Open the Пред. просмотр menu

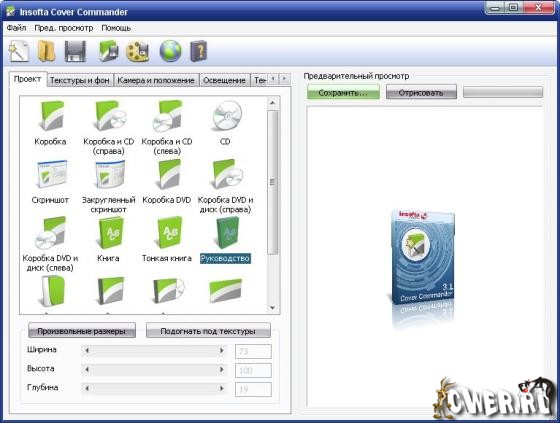pos(64,28)
